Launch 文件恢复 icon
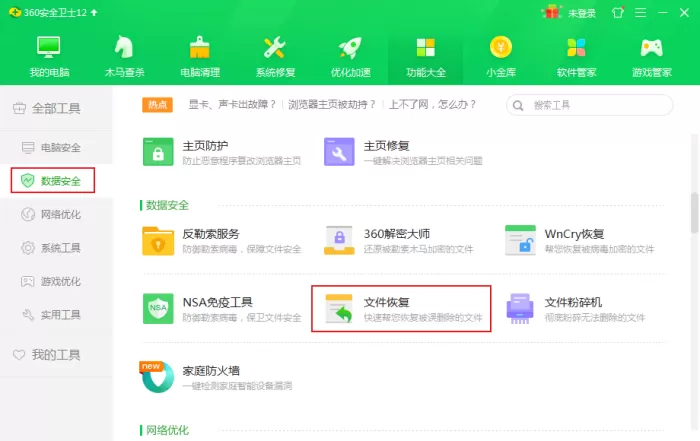This screenshot has width=700, height=441. [x=339, y=308]
